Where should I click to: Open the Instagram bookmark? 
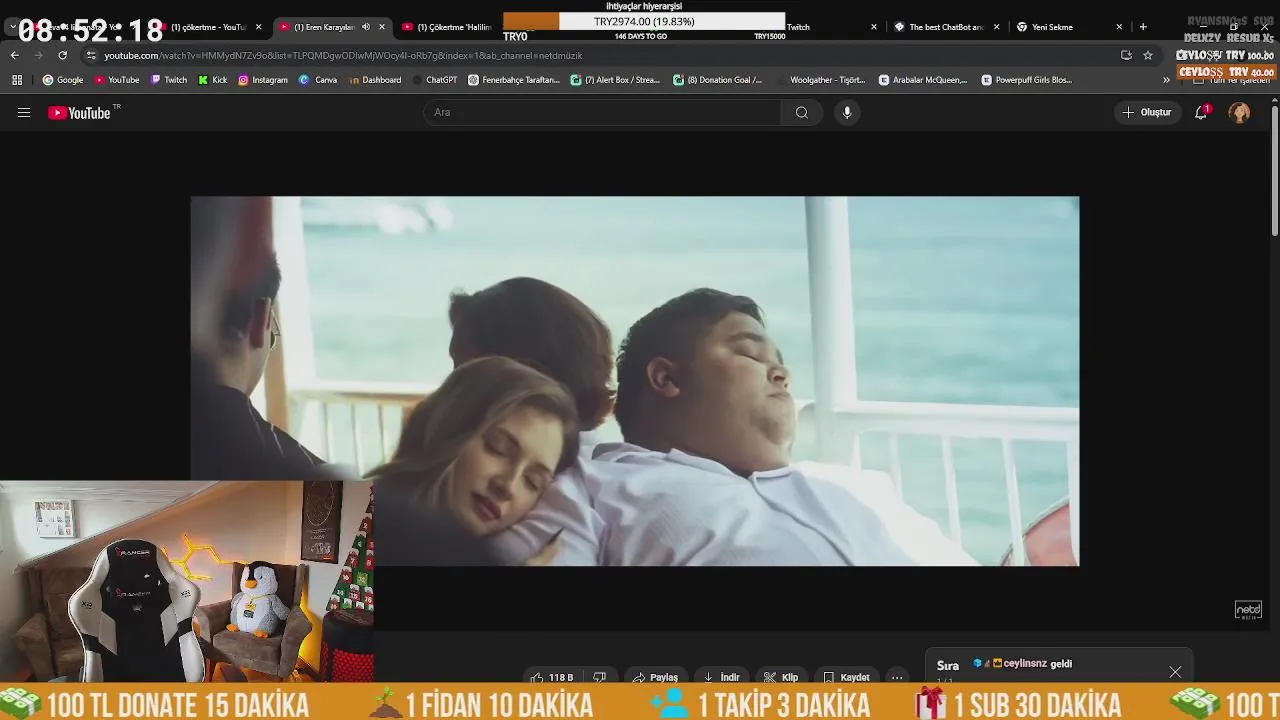[263, 80]
